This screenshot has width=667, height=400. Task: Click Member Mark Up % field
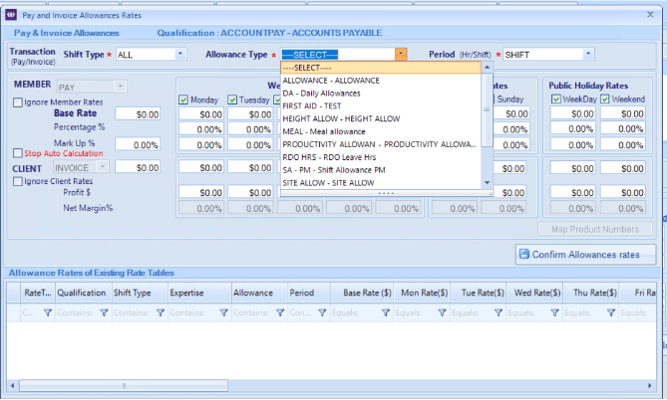pos(138,145)
